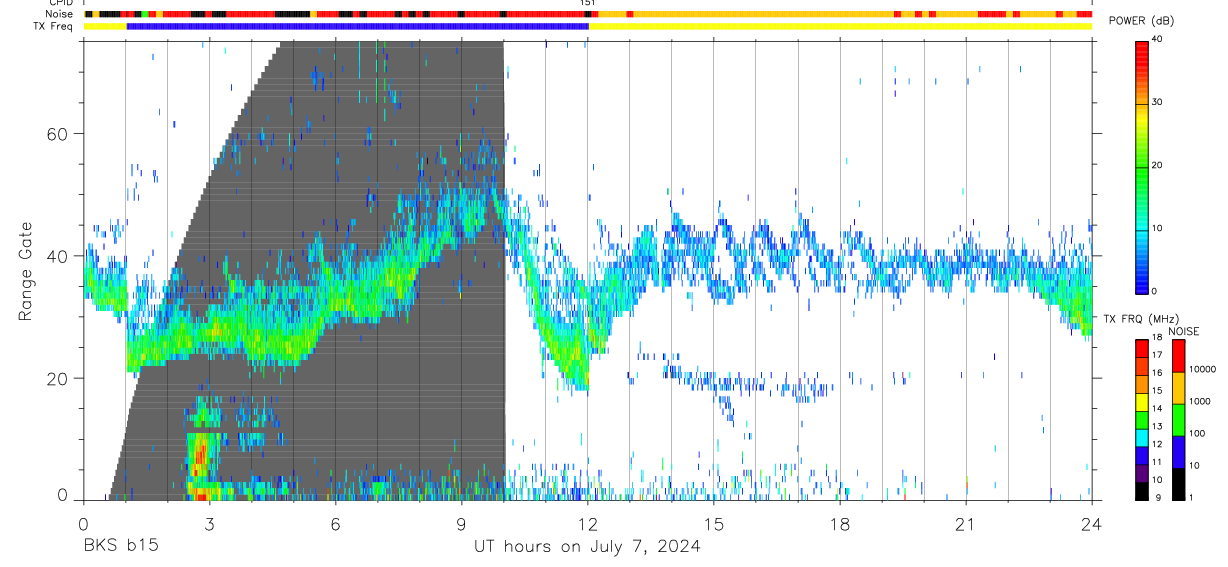The image size is (1228, 567).
Task: Click the POWER (dB) colorbar title
Action: pos(1141,21)
